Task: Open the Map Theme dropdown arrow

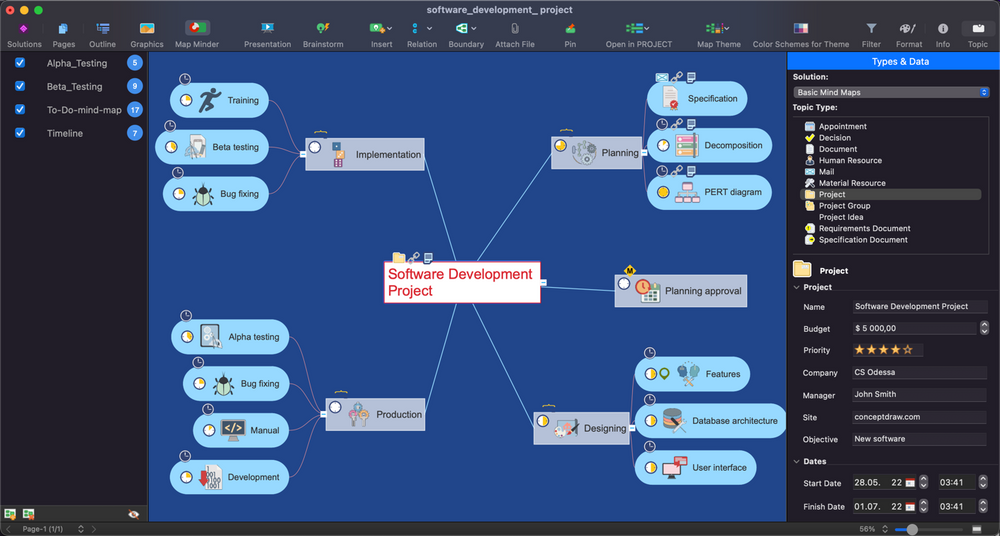Action: click(x=726, y=29)
